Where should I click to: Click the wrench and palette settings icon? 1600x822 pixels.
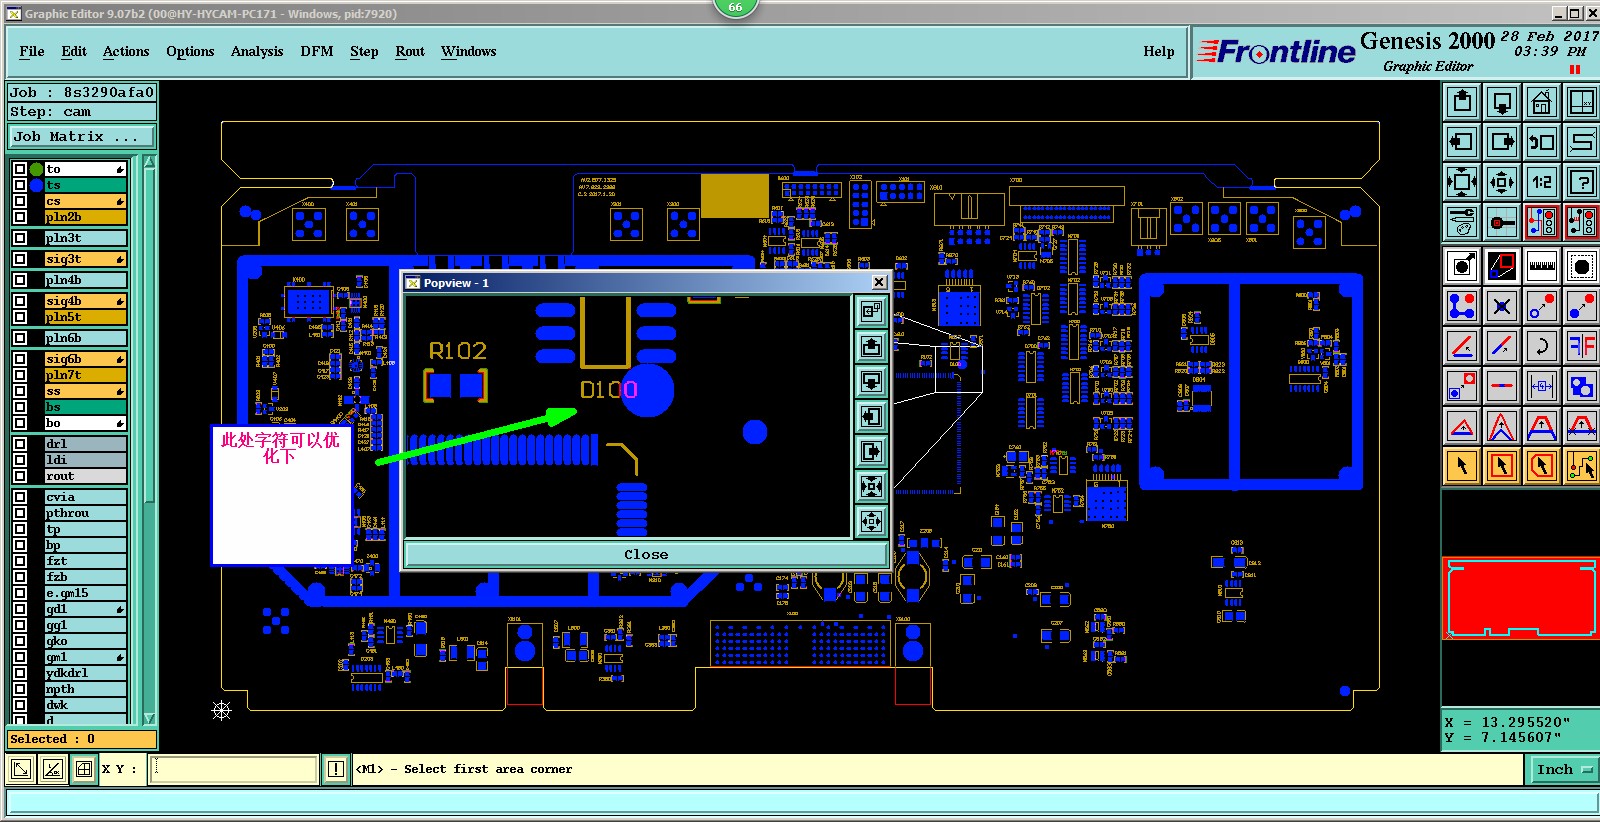point(1462,222)
